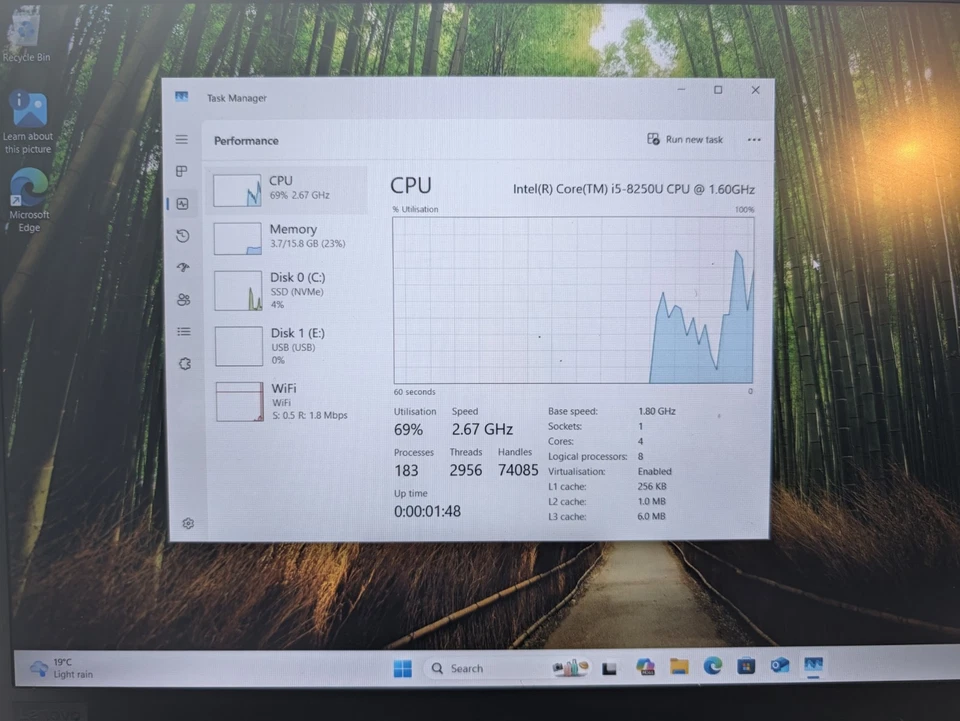Open the Users page icon
Image resolution: width=960 pixels, height=721 pixels.
(184, 299)
